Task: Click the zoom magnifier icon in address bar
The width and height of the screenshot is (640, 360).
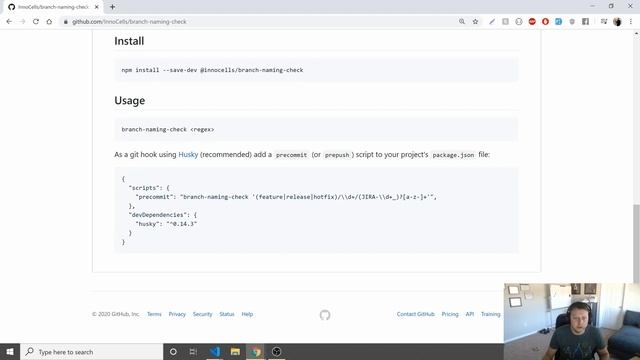Action: point(462,22)
